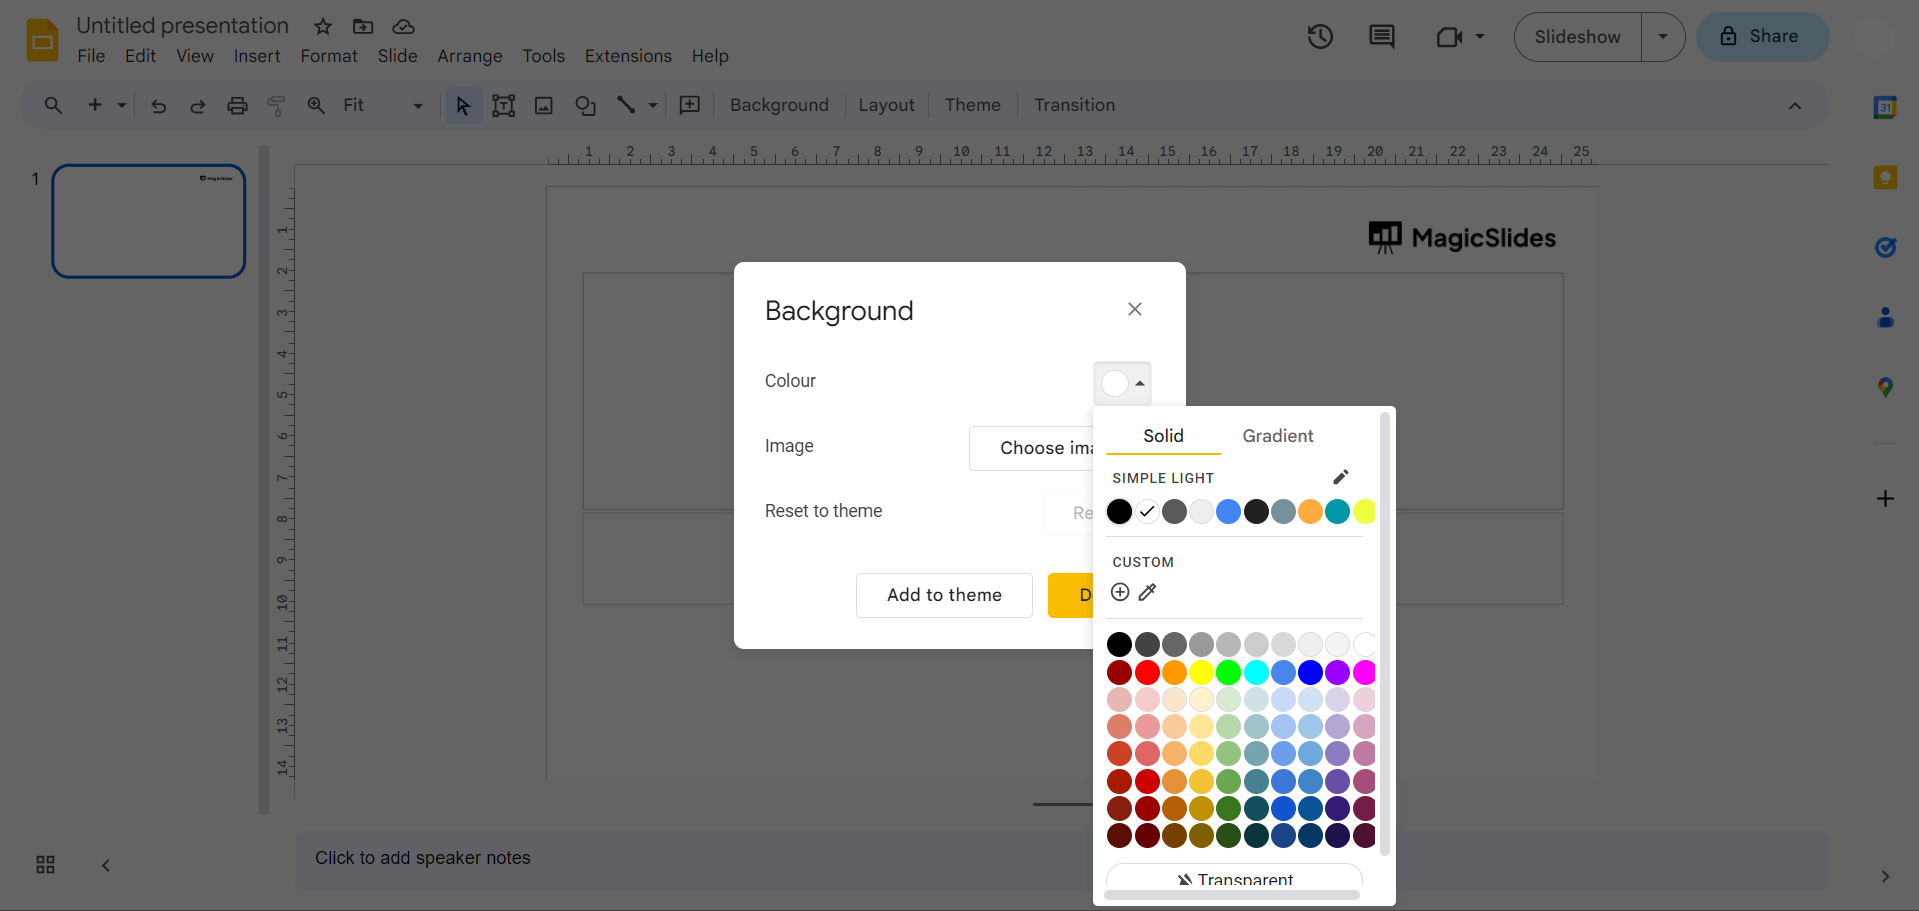Select the paint format tool
The width and height of the screenshot is (1919, 911).
(x=277, y=105)
